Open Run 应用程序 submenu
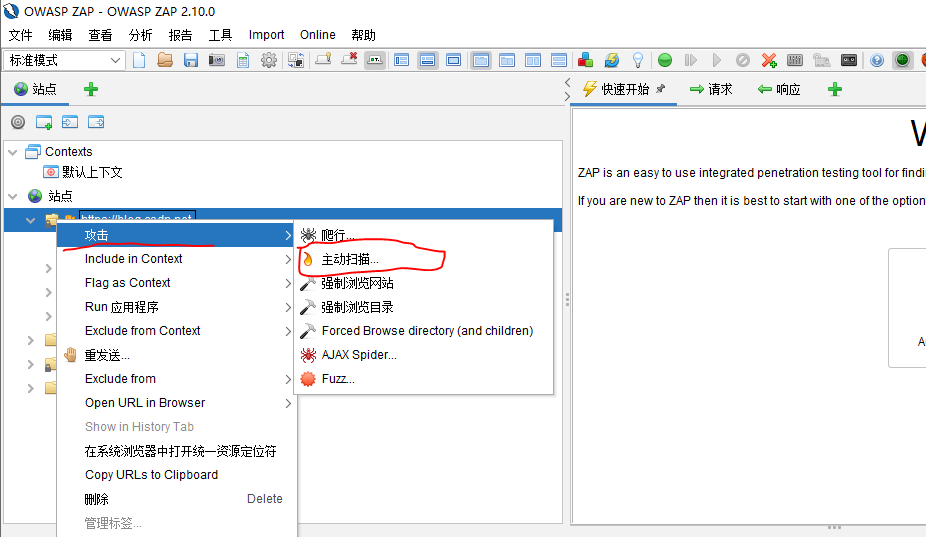Viewport: 926px width, 537px height. tap(177, 307)
